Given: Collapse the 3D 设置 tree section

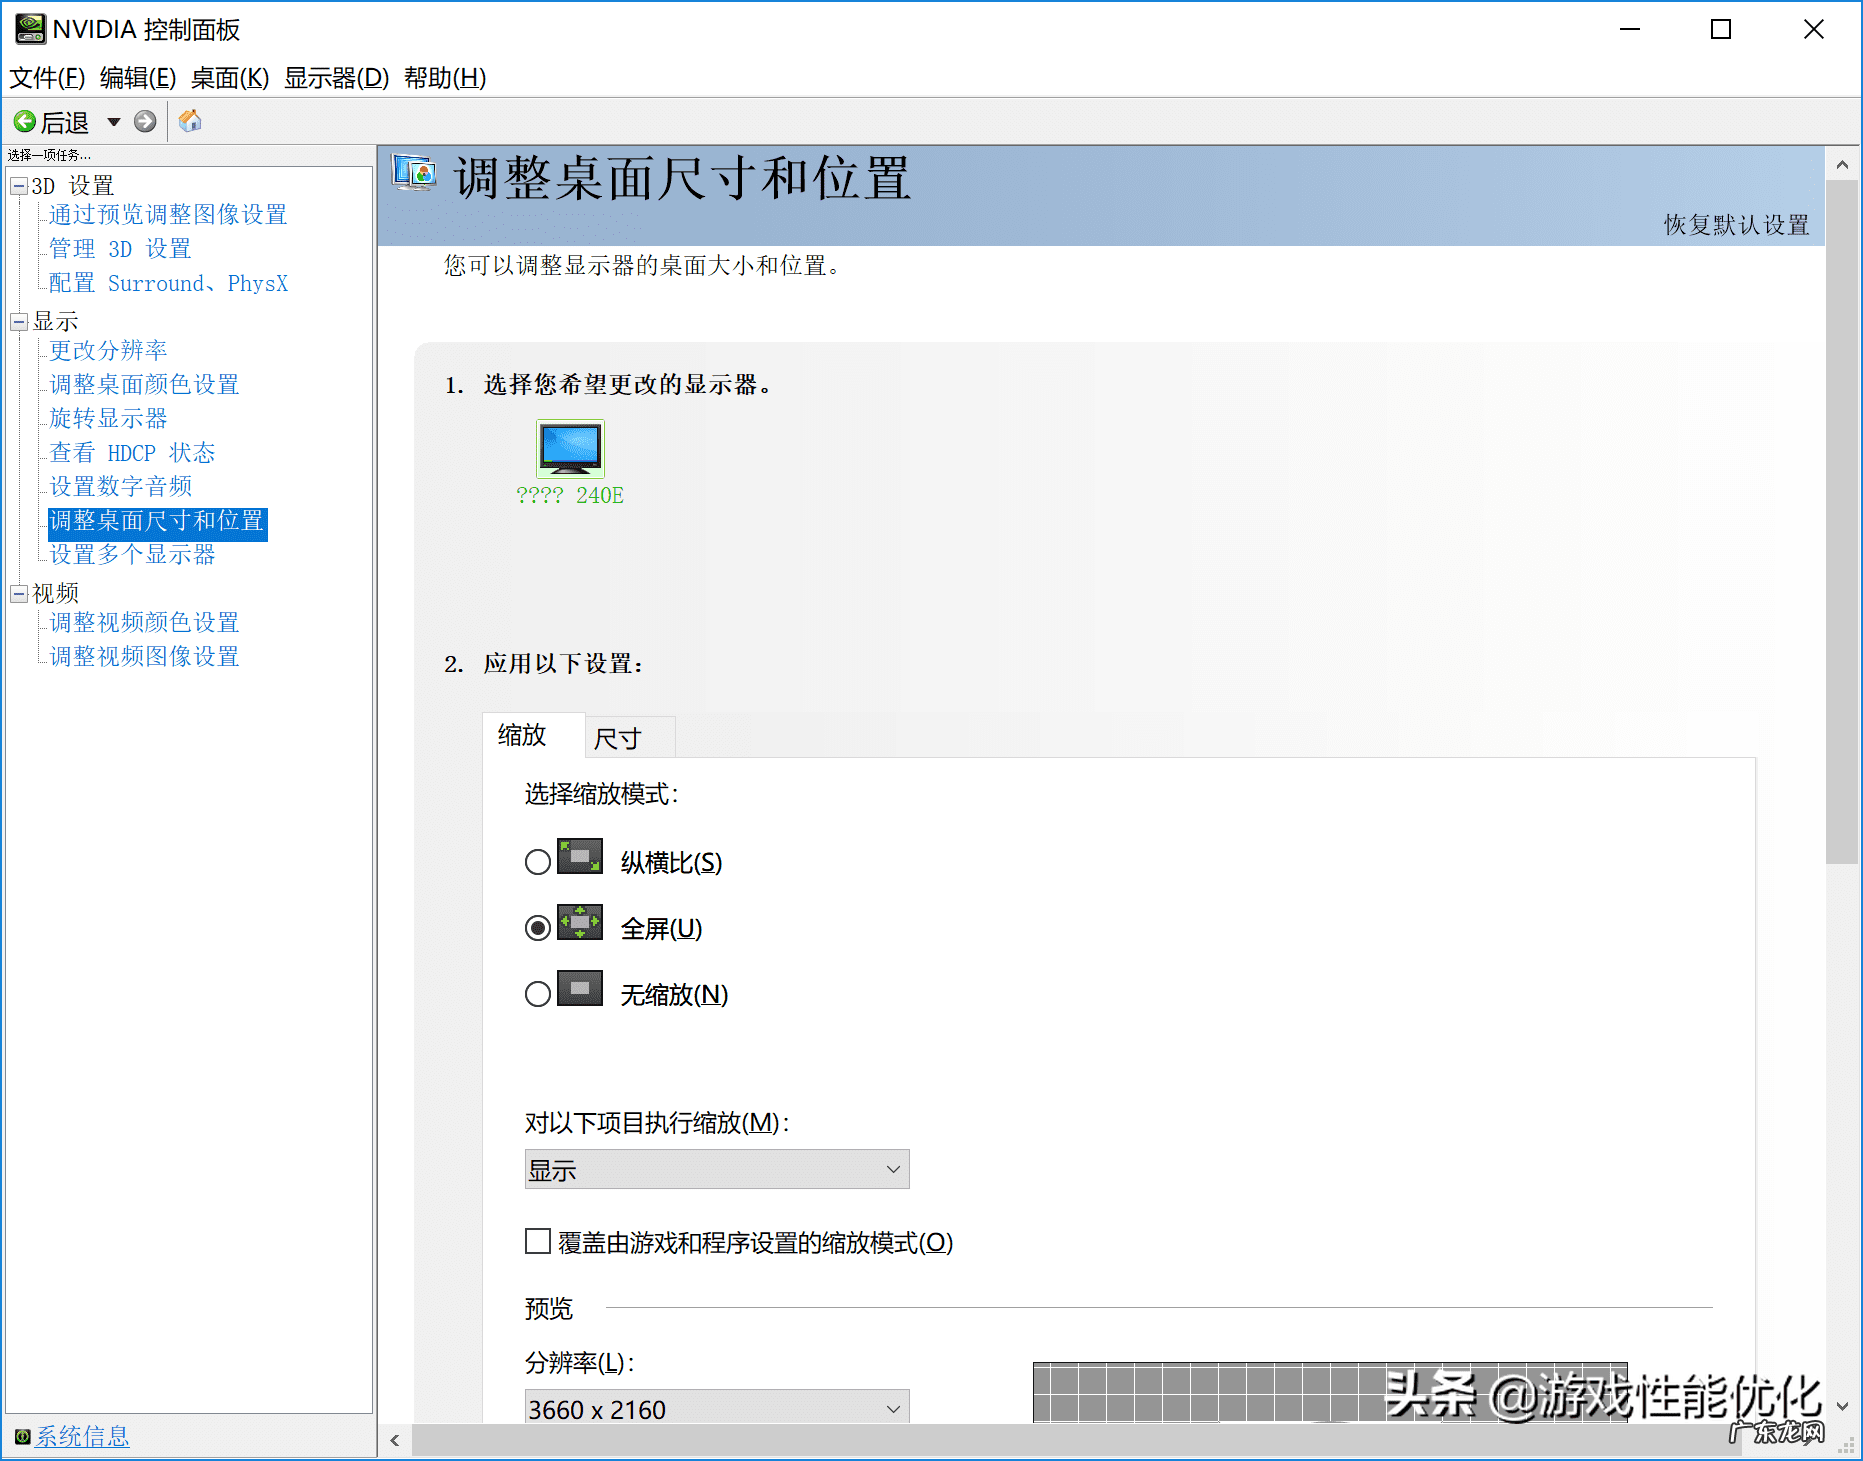Looking at the screenshot, I should pyautogui.click(x=17, y=185).
